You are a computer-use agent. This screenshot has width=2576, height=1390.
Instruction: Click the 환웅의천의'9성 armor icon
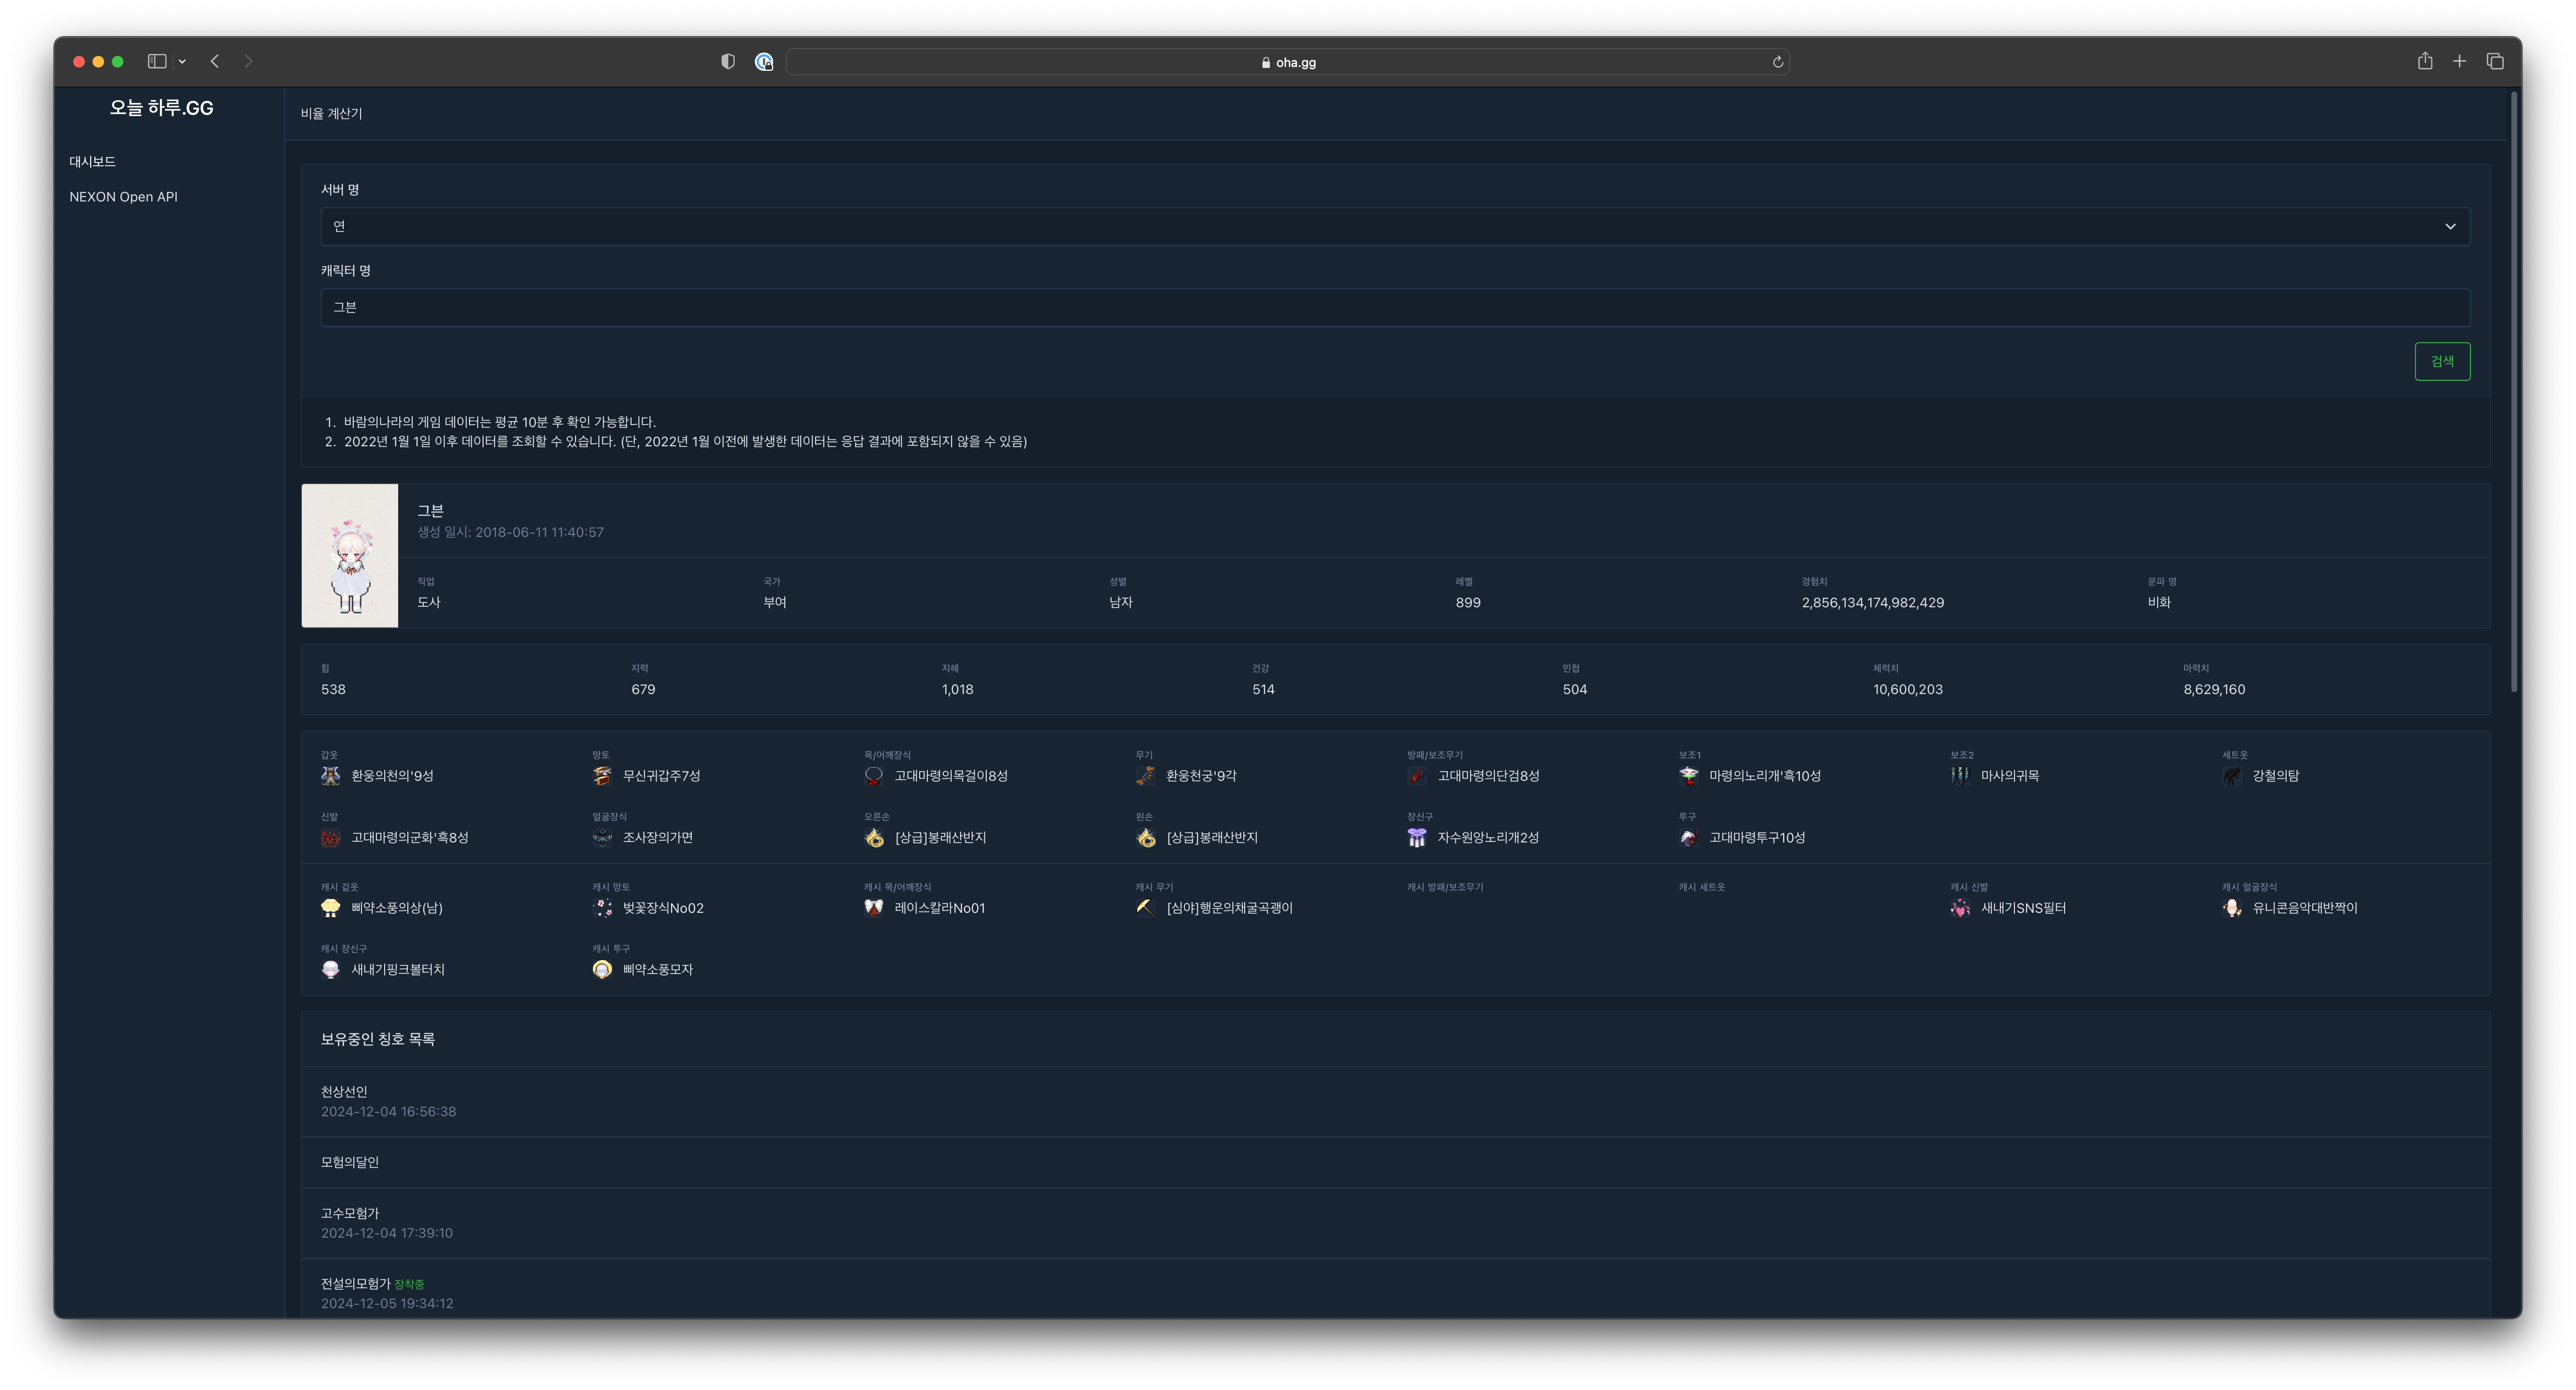tap(330, 776)
